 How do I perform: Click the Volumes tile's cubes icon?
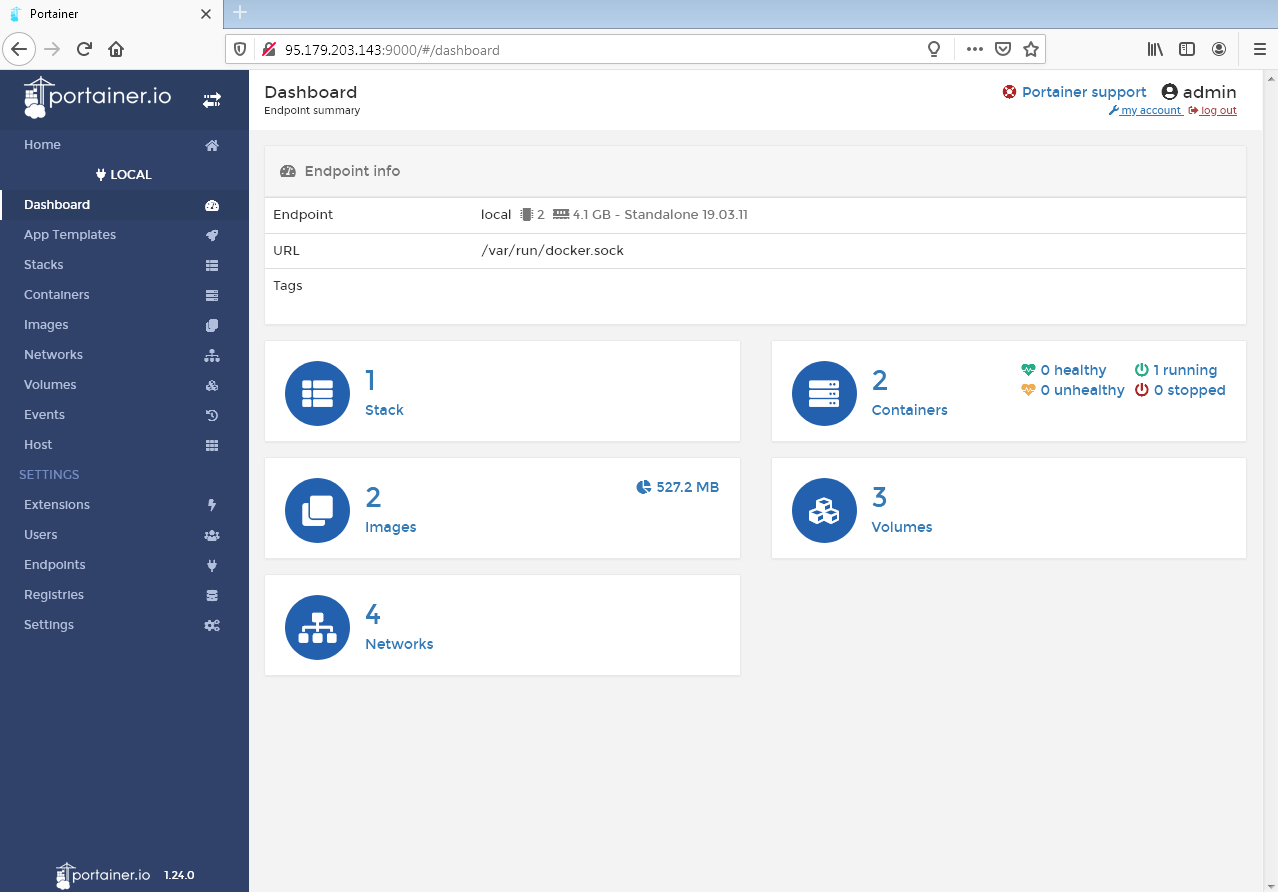tap(824, 510)
